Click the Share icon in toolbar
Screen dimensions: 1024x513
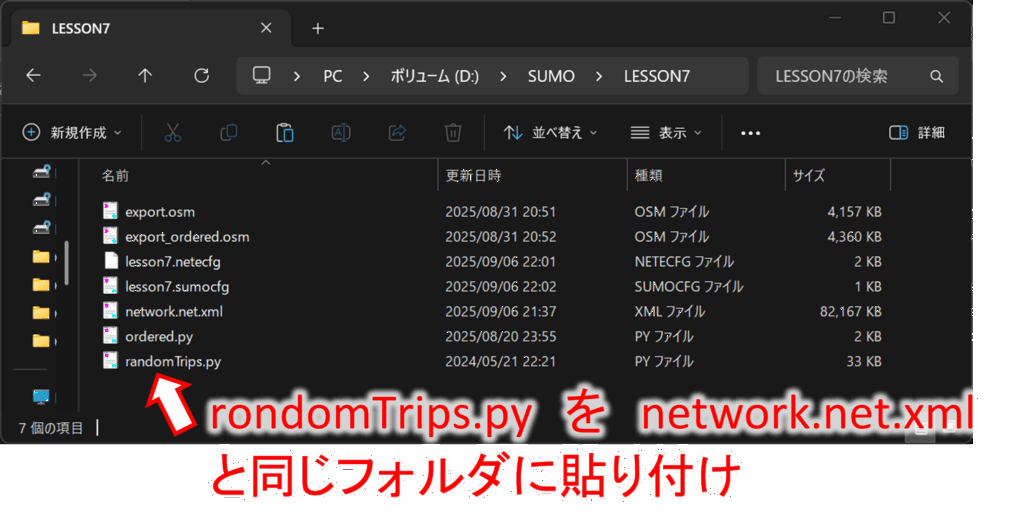pyautogui.click(x=397, y=132)
